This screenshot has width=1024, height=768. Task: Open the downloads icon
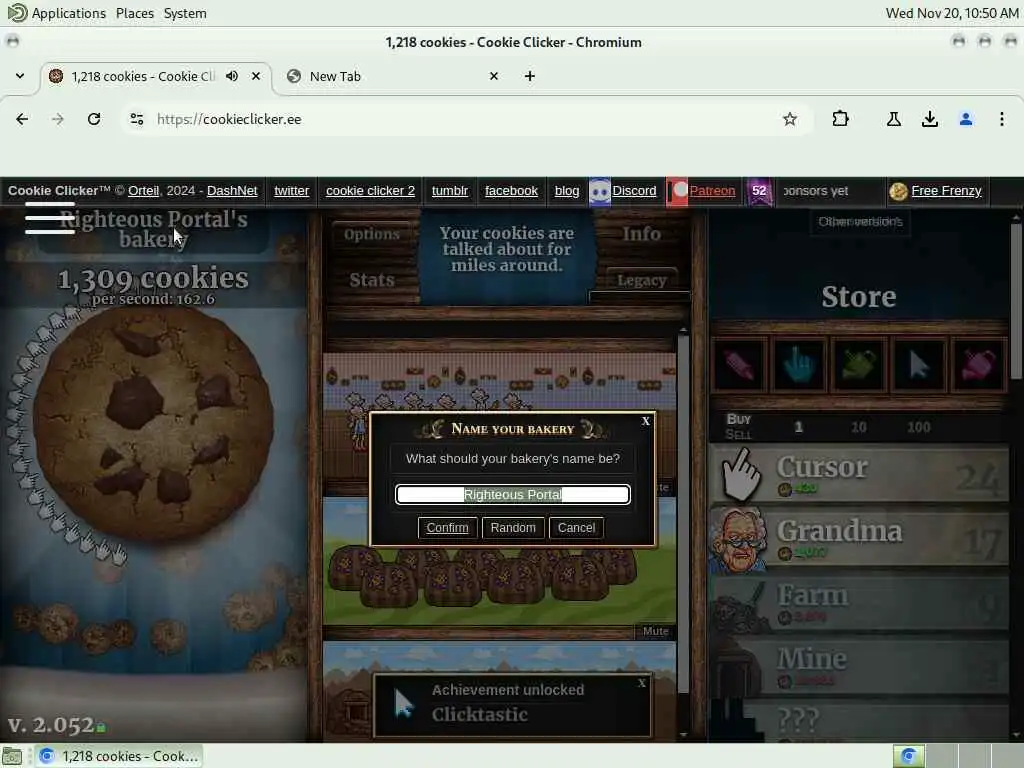(x=930, y=119)
